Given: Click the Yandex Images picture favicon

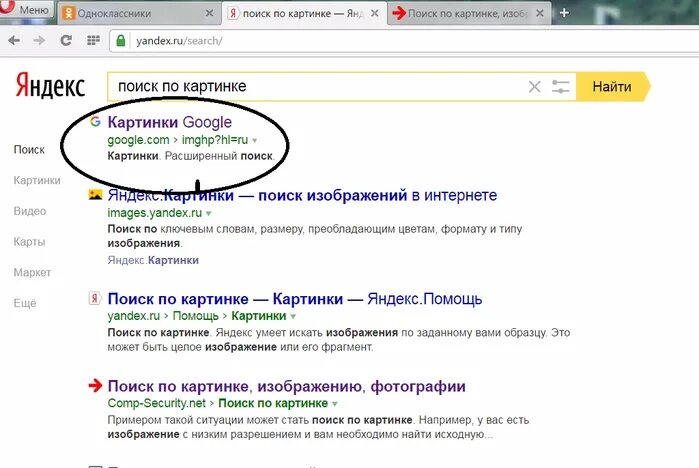Looking at the screenshot, I should point(95,194).
